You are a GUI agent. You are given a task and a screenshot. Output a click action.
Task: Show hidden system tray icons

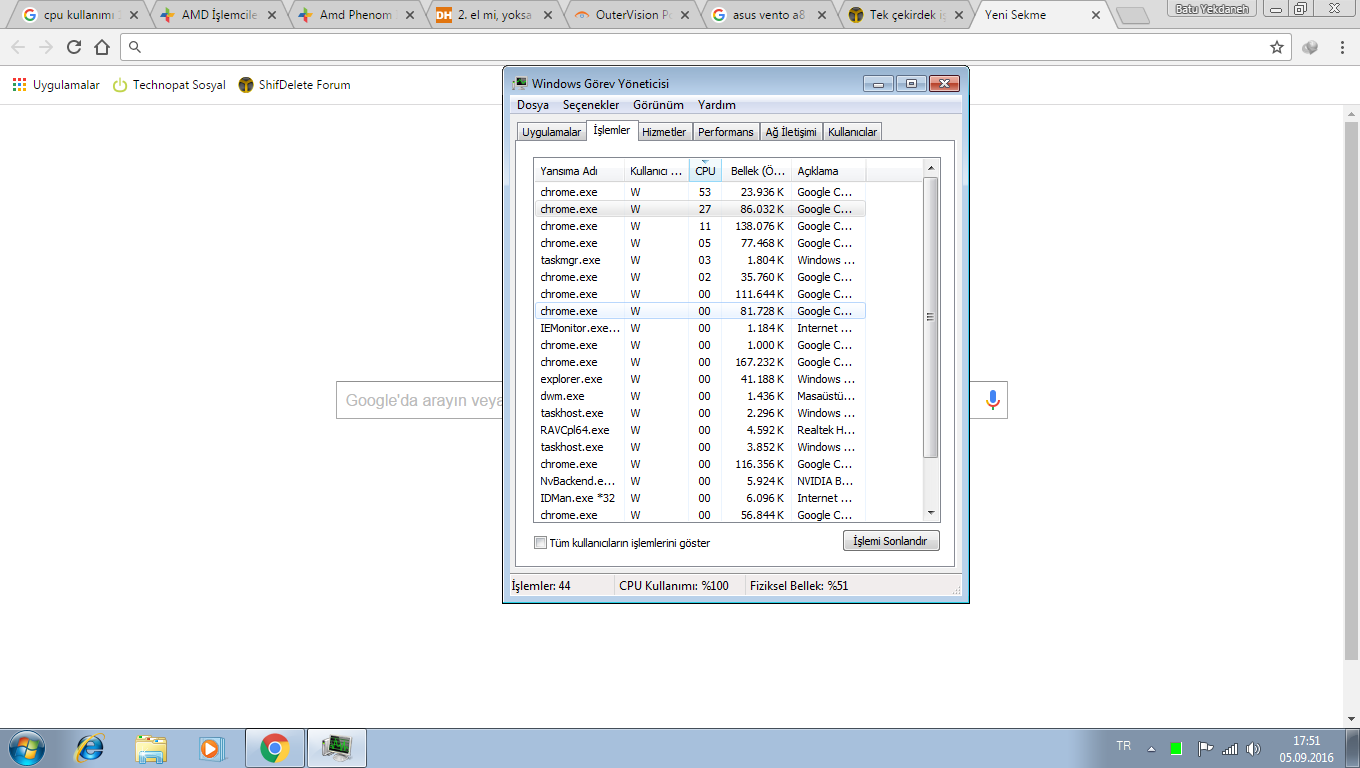1151,748
